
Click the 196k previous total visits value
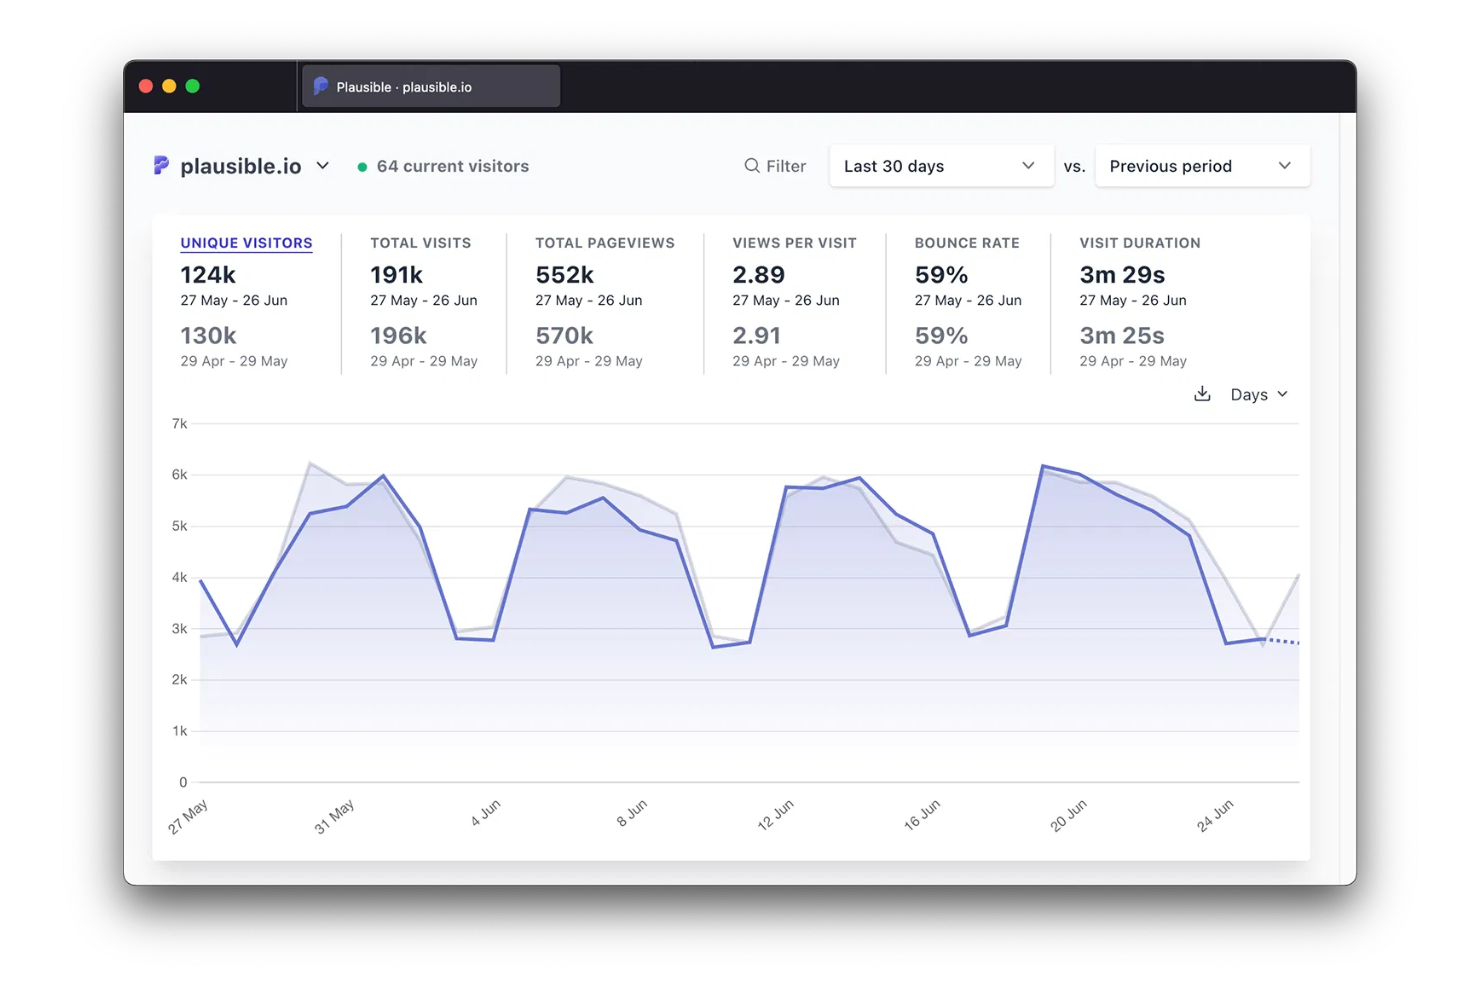[398, 336]
